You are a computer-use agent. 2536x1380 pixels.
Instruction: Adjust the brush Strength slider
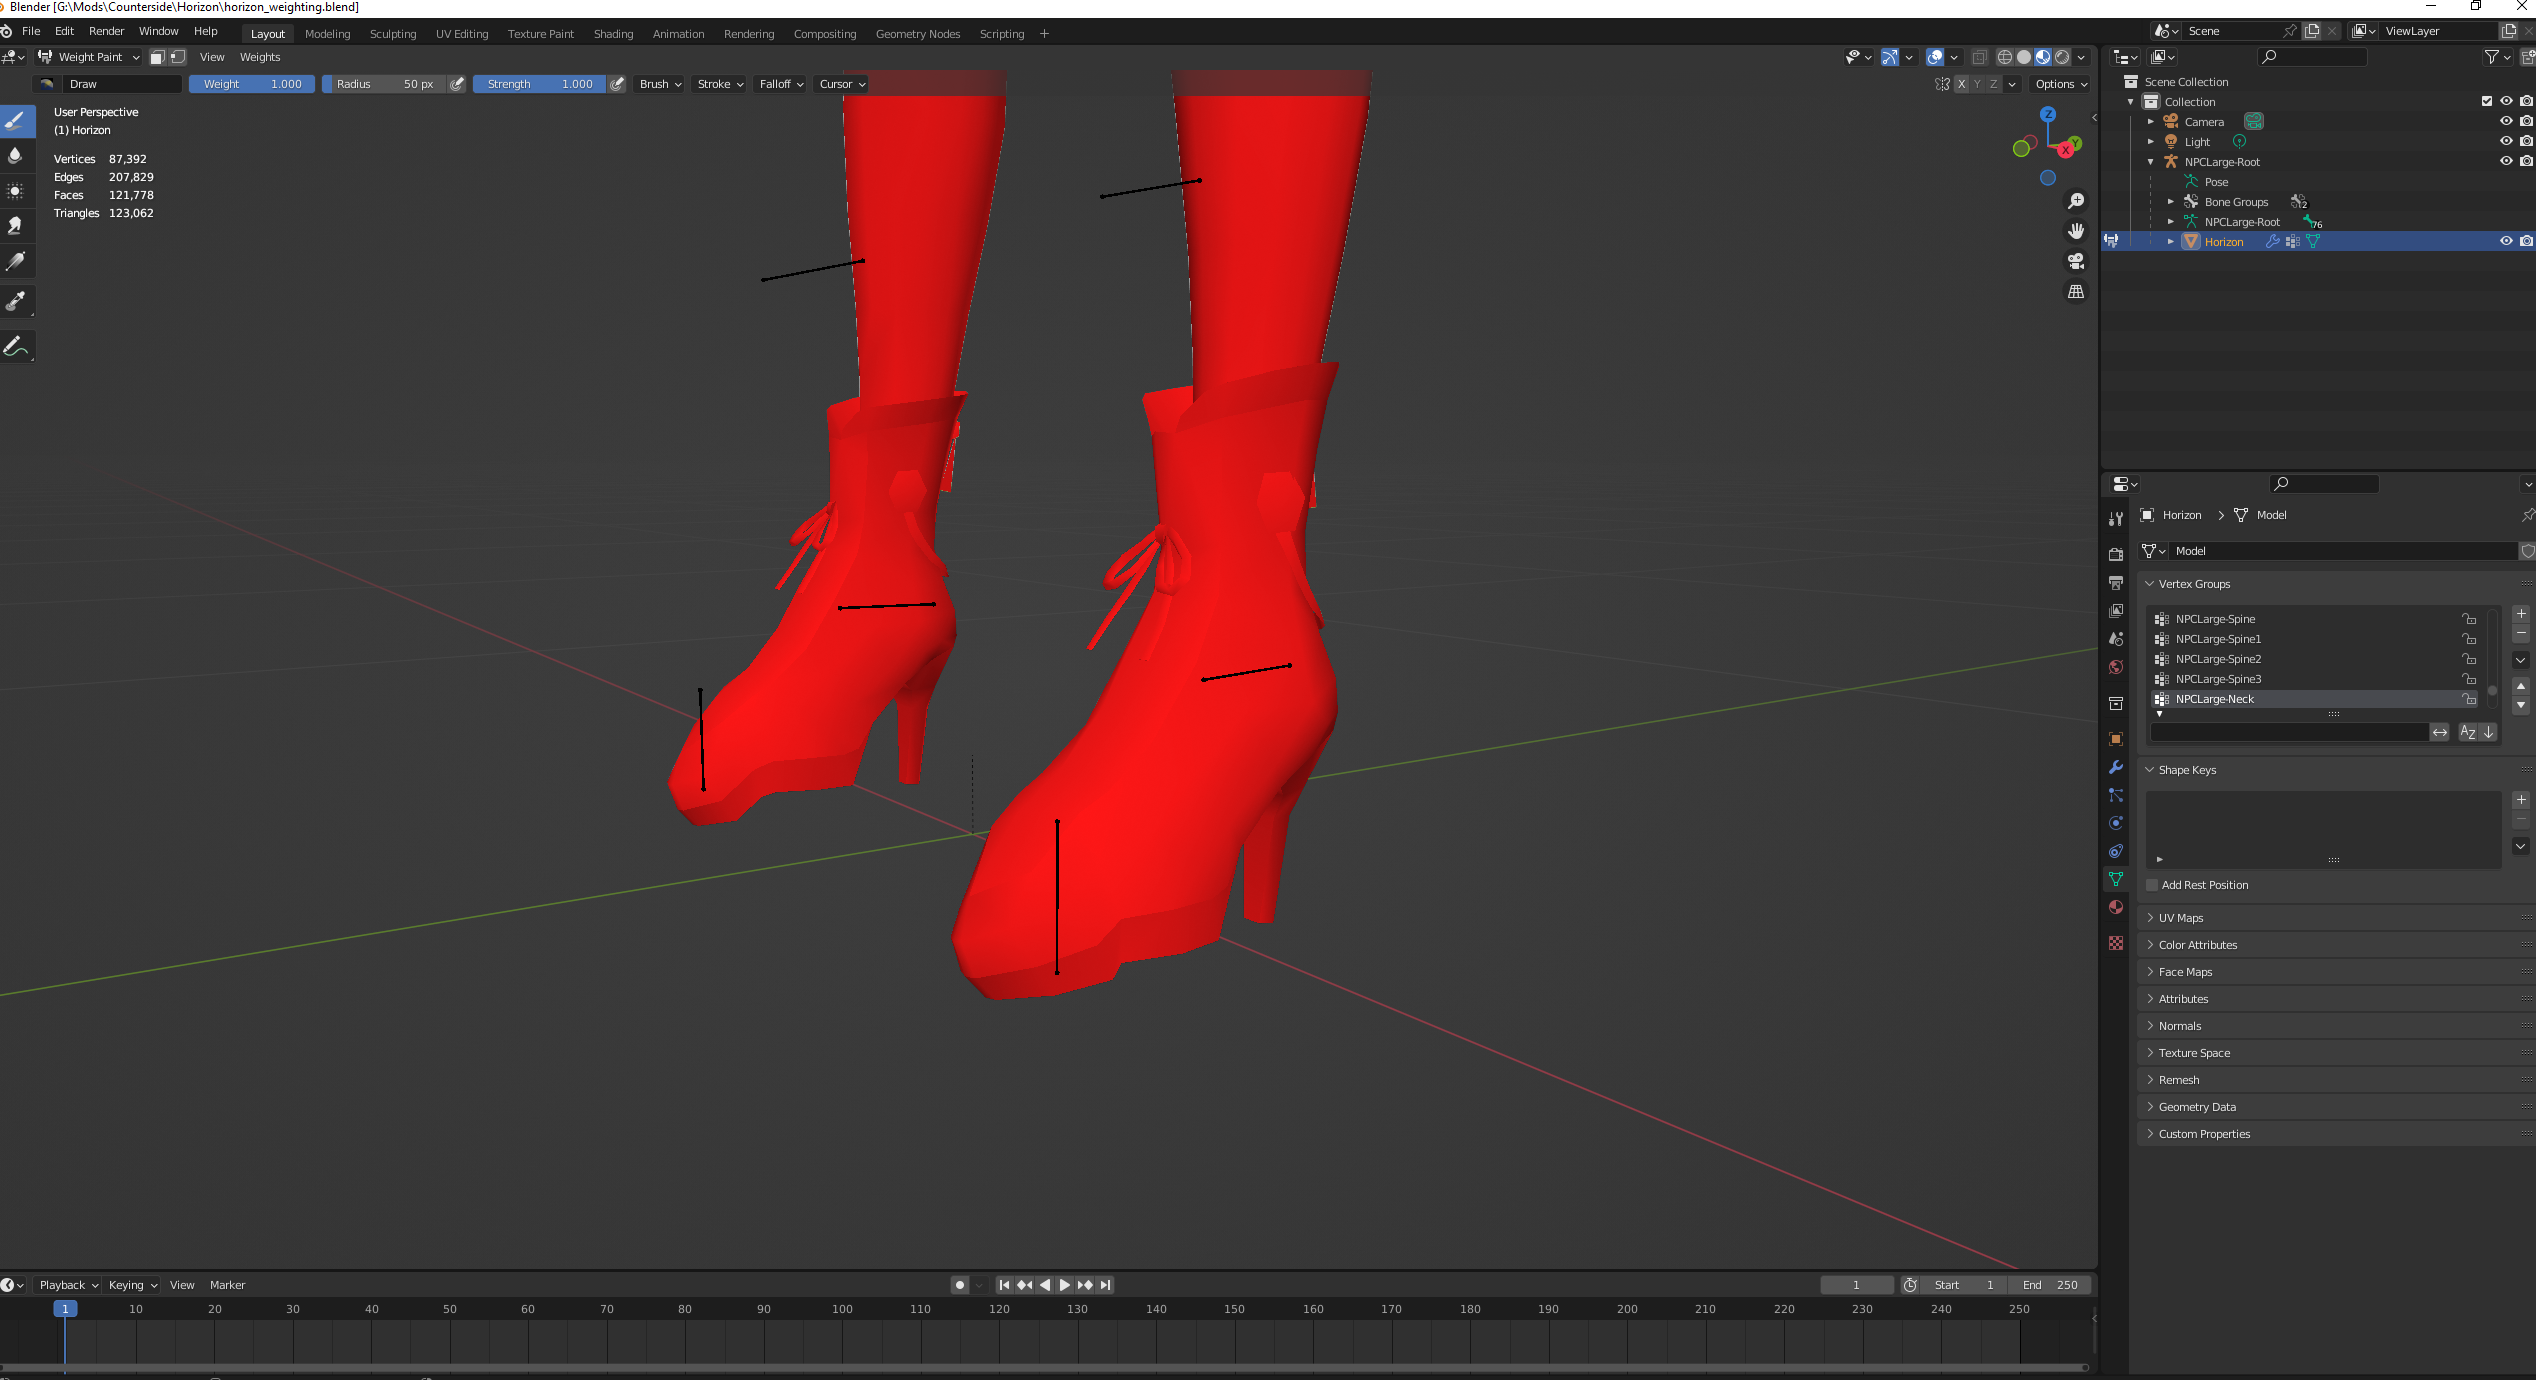[x=540, y=84]
